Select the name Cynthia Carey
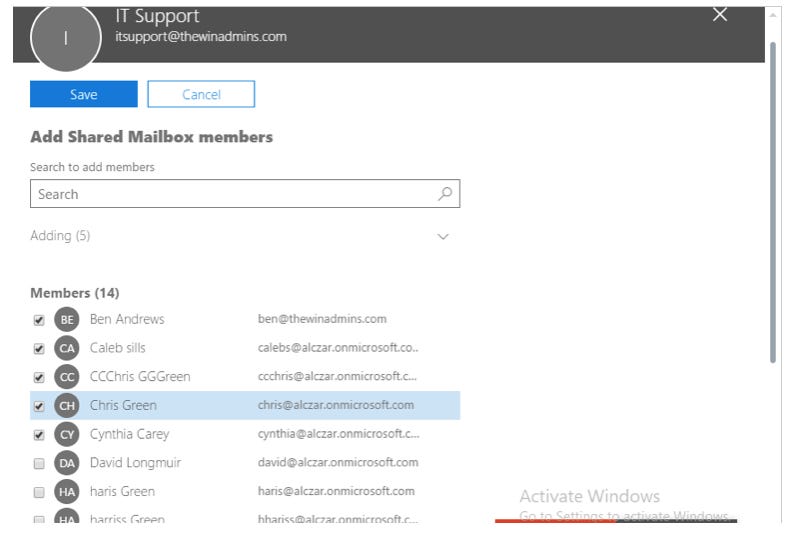Screen dimensions: 793x542 pyautogui.click(x=129, y=434)
